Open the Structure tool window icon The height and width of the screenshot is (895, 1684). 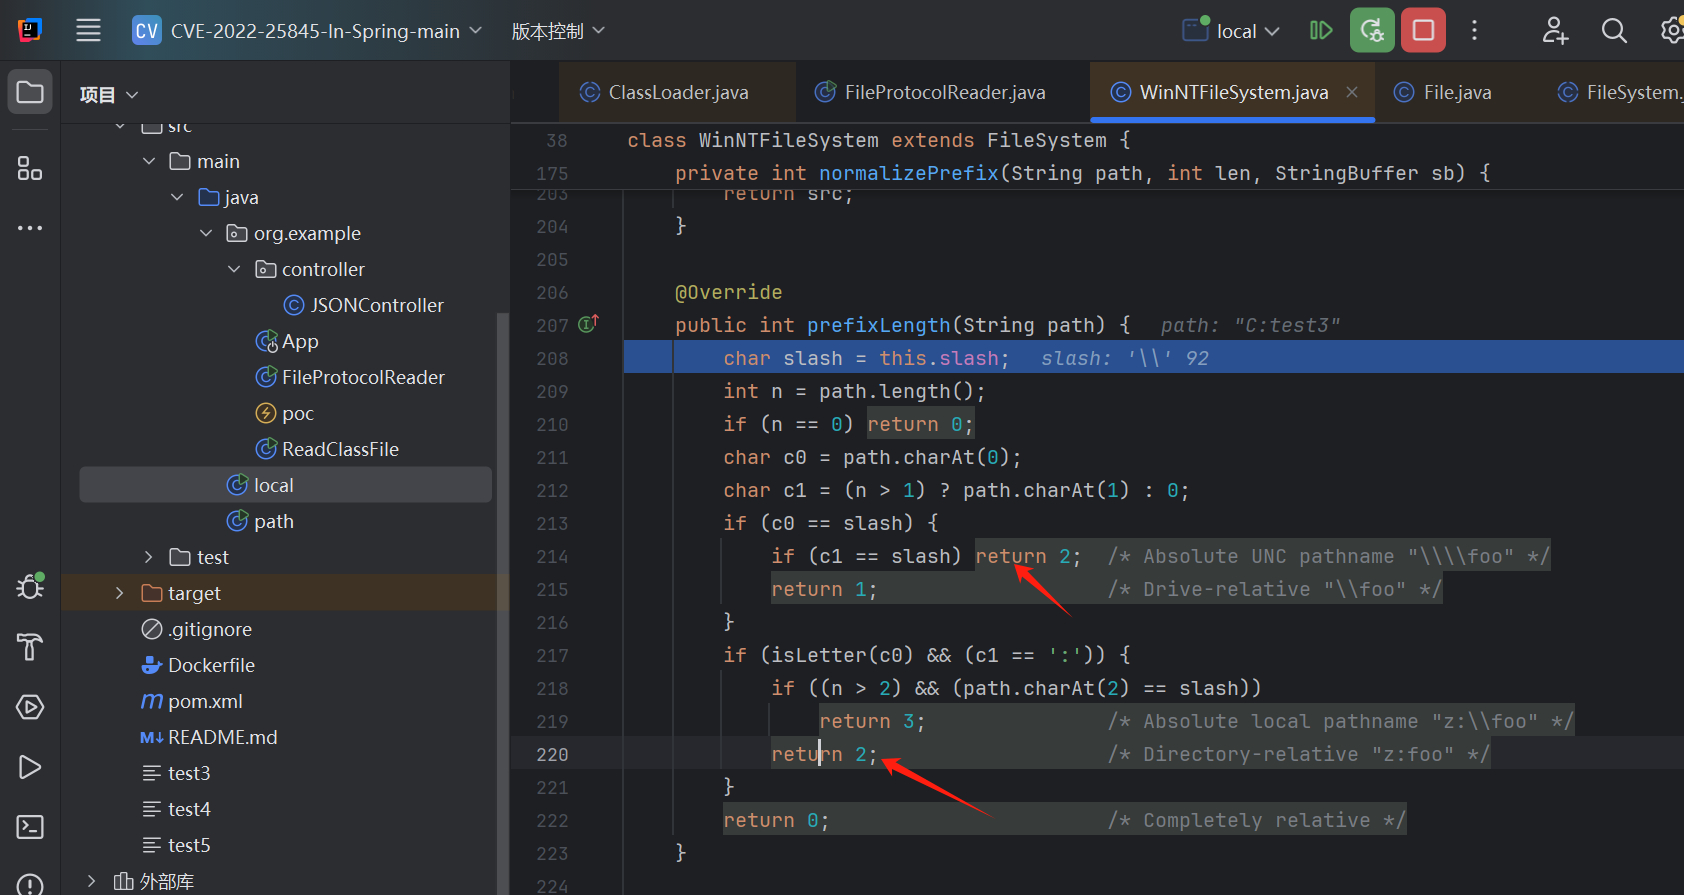(30, 168)
